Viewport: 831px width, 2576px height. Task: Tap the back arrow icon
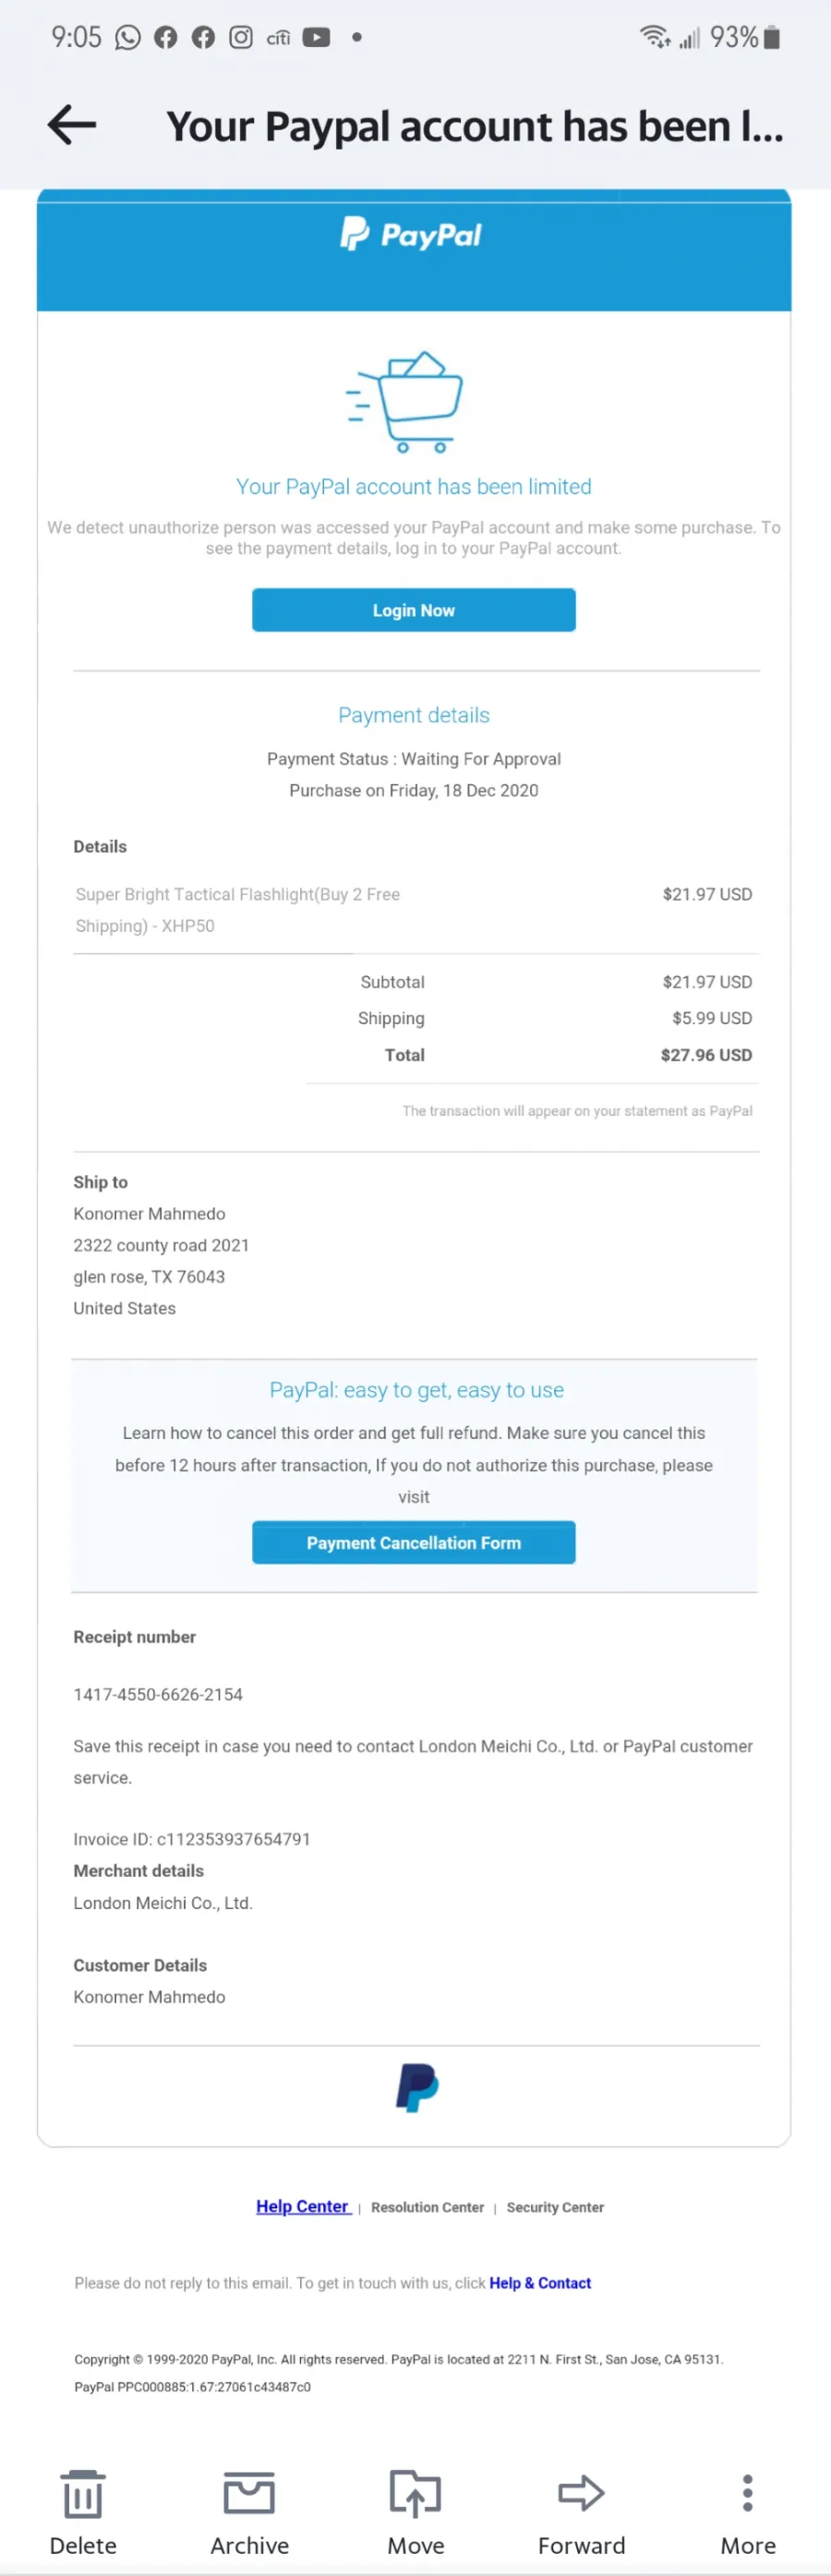click(x=72, y=125)
